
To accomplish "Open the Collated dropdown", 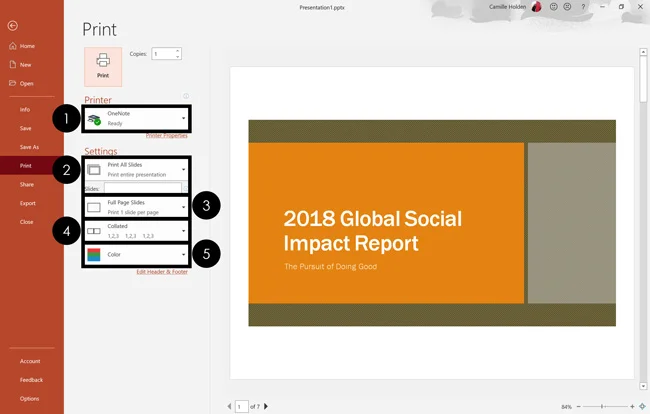I will tap(136, 231).
